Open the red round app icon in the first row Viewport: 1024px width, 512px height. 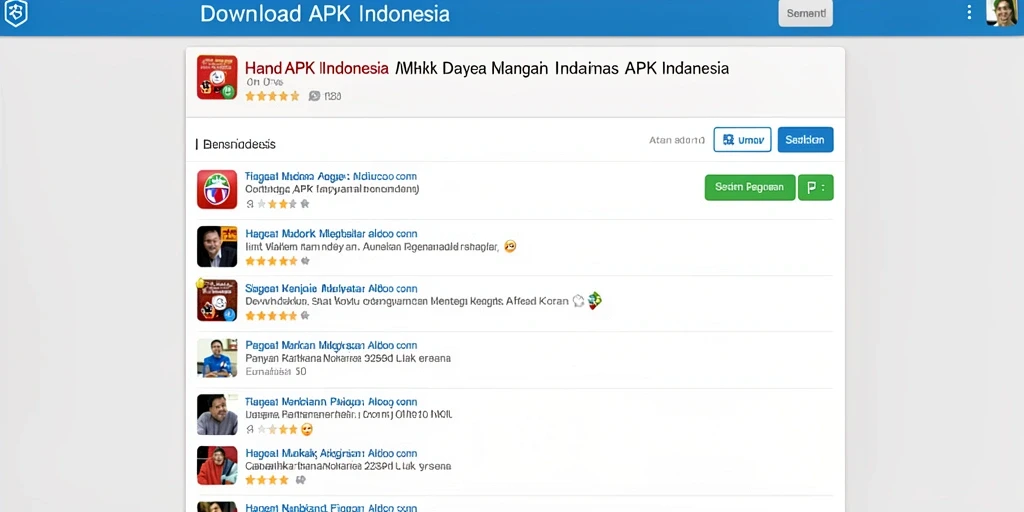coord(217,189)
